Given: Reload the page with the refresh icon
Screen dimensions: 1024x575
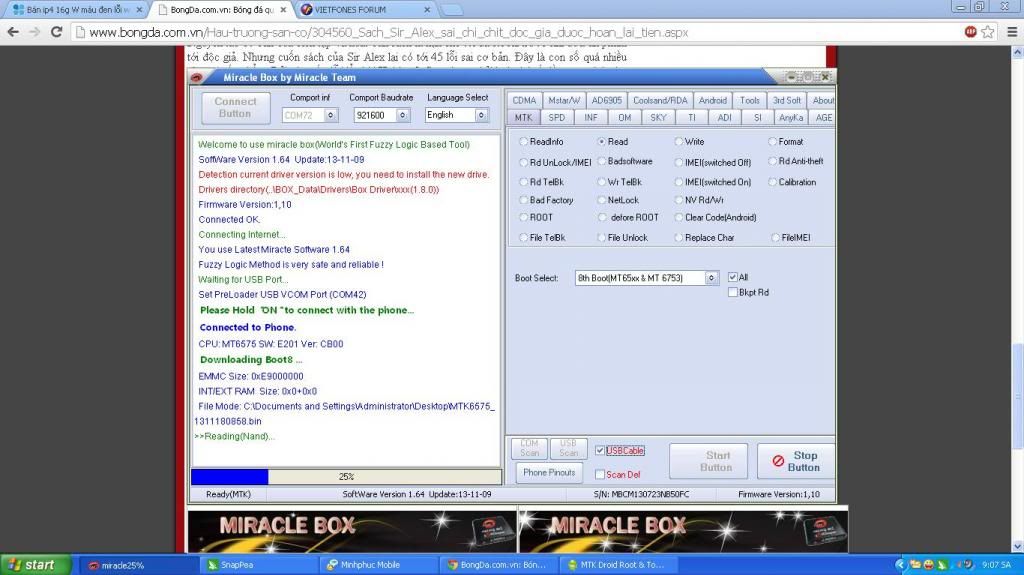Looking at the screenshot, I should tap(57, 32).
